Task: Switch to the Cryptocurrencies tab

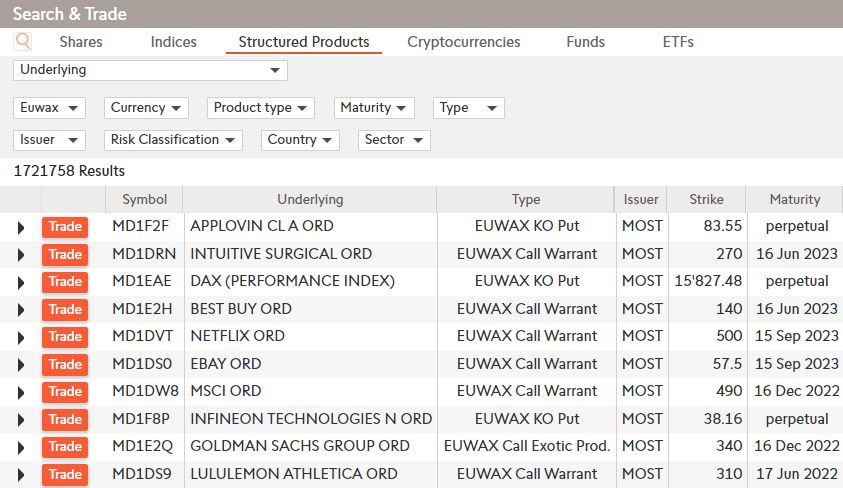Action: pyautogui.click(x=463, y=42)
